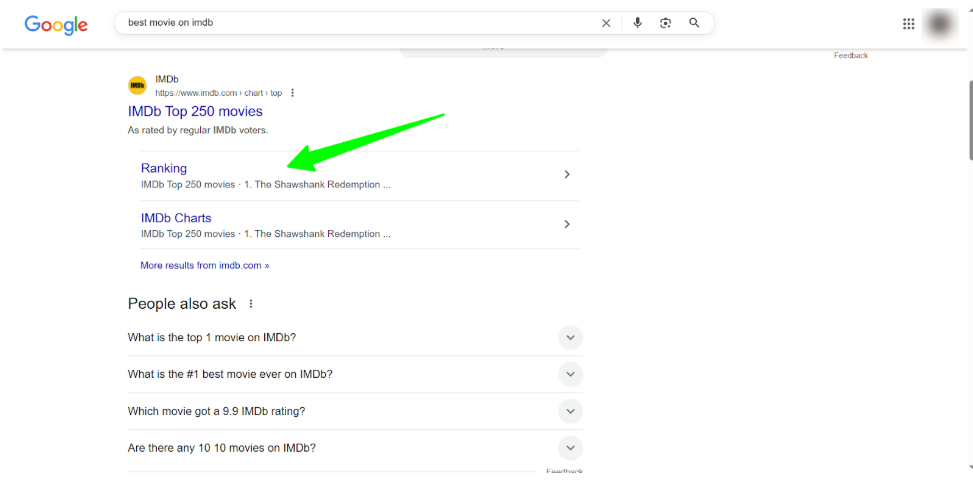This screenshot has height=497, width=973.
Task: Start voice search with the microphone icon
Action: 637,23
